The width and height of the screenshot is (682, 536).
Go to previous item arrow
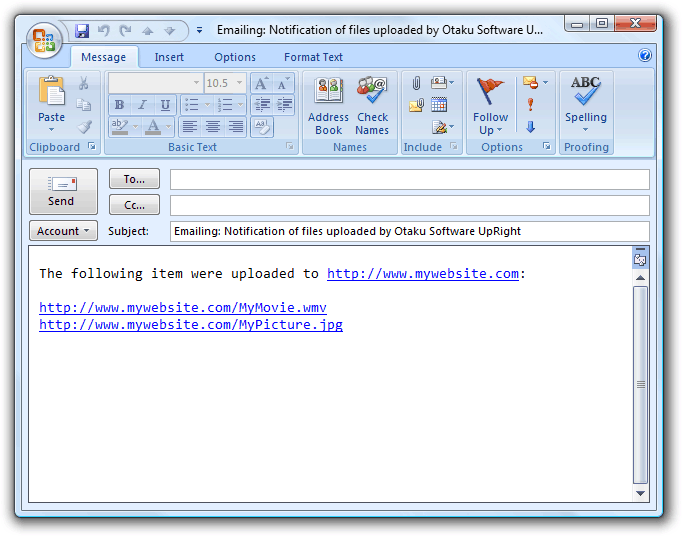coord(148,31)
